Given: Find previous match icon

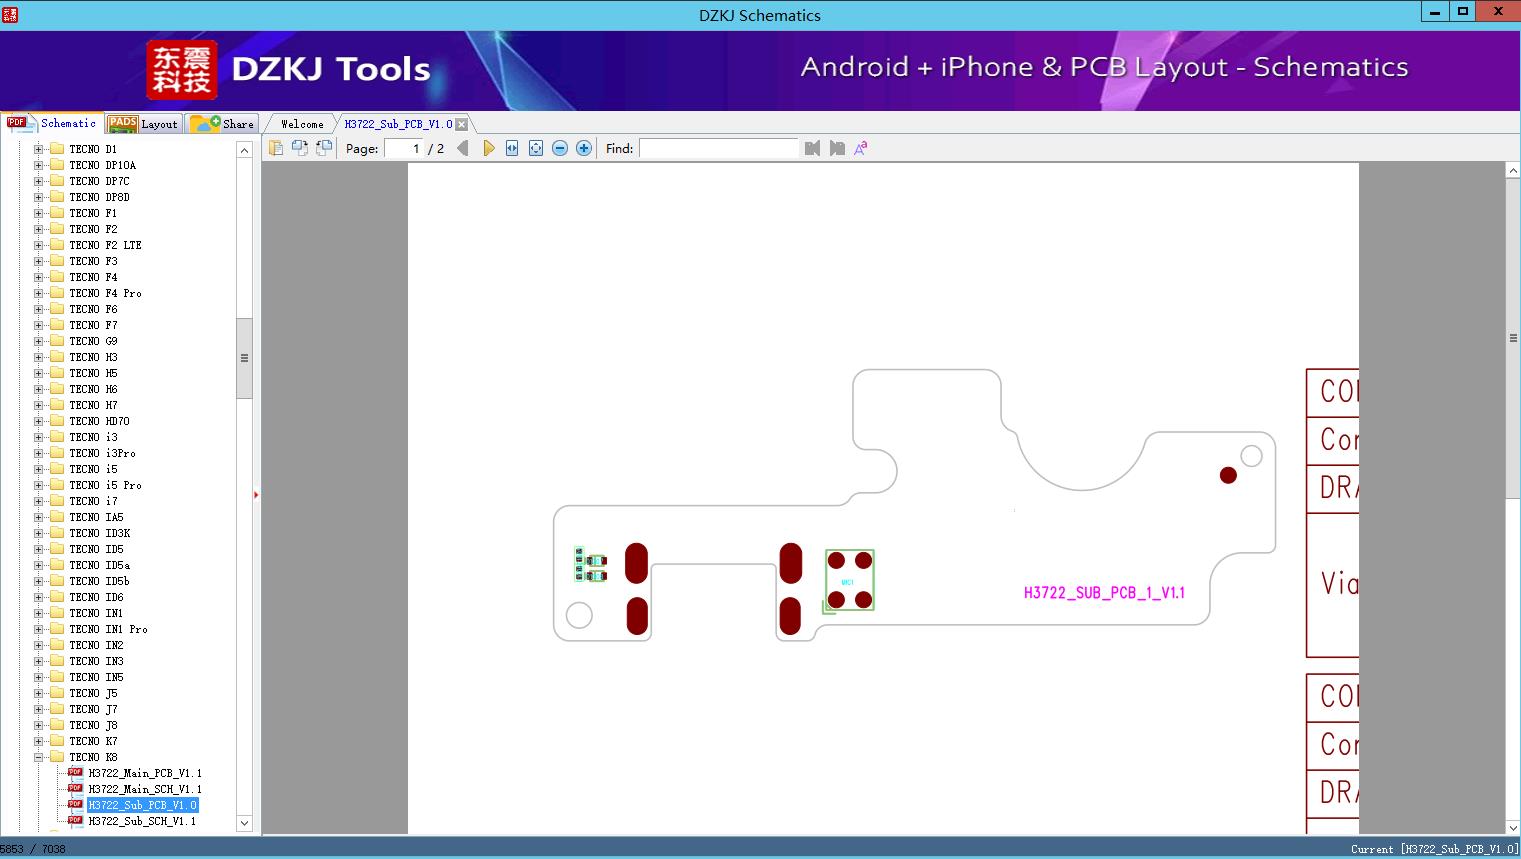Looking at the screenshot, I should (x=812, y=148).
